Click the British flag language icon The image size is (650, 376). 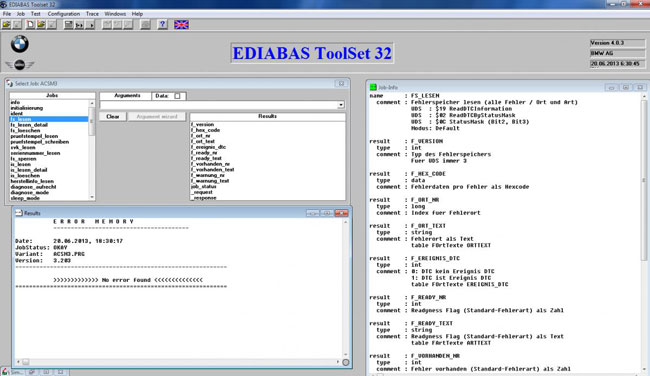pos(181,24)
